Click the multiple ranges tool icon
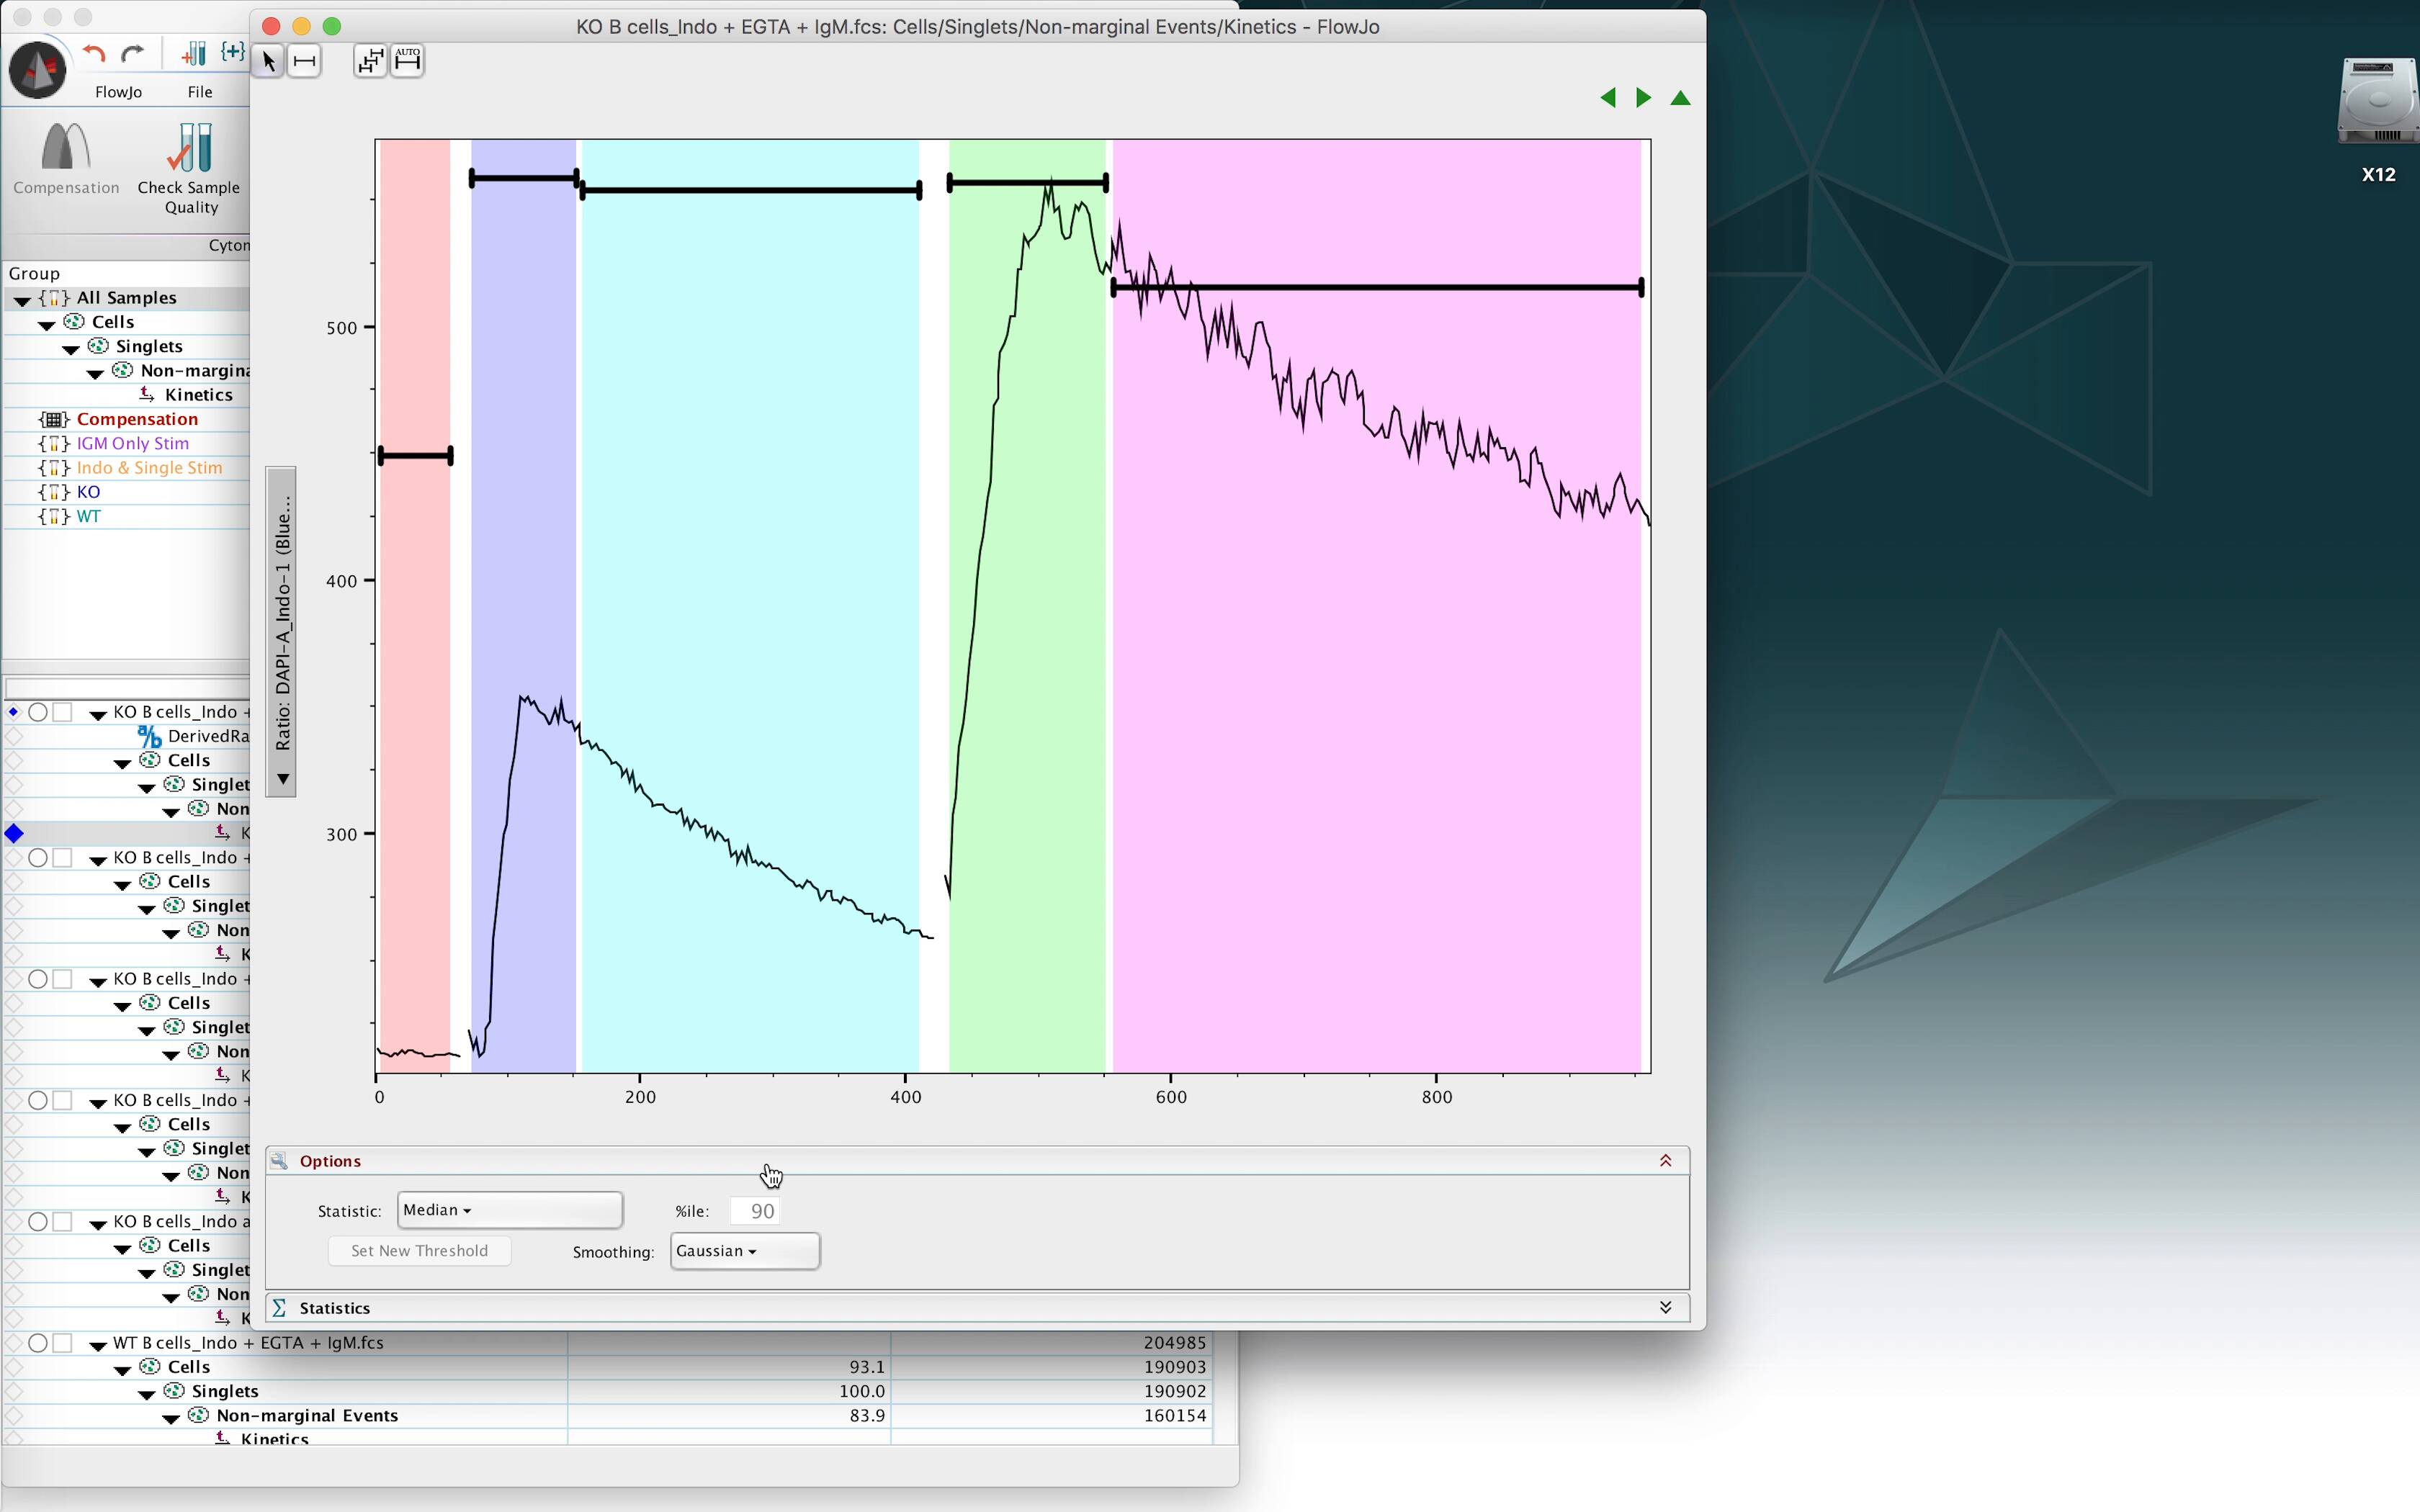This screenshot has height=1512, width=2420. (x=370, y=62)
